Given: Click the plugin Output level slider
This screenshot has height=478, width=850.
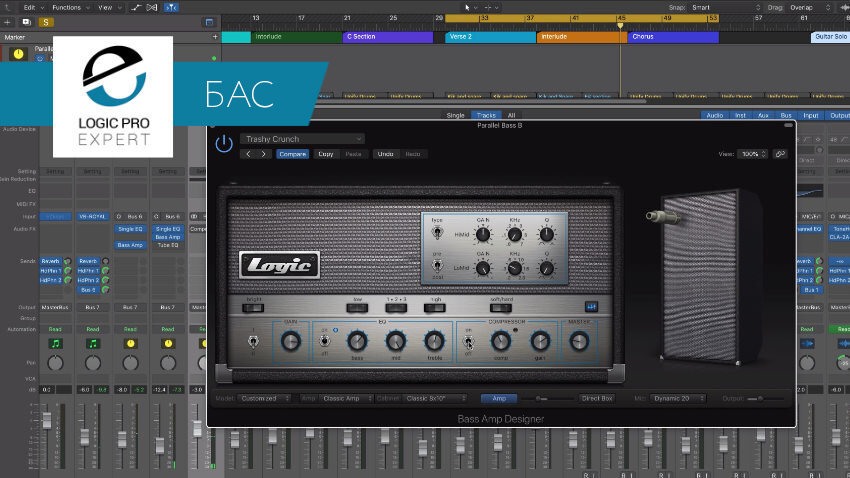Looking at the screenshot, I should (x=766, y=398).
